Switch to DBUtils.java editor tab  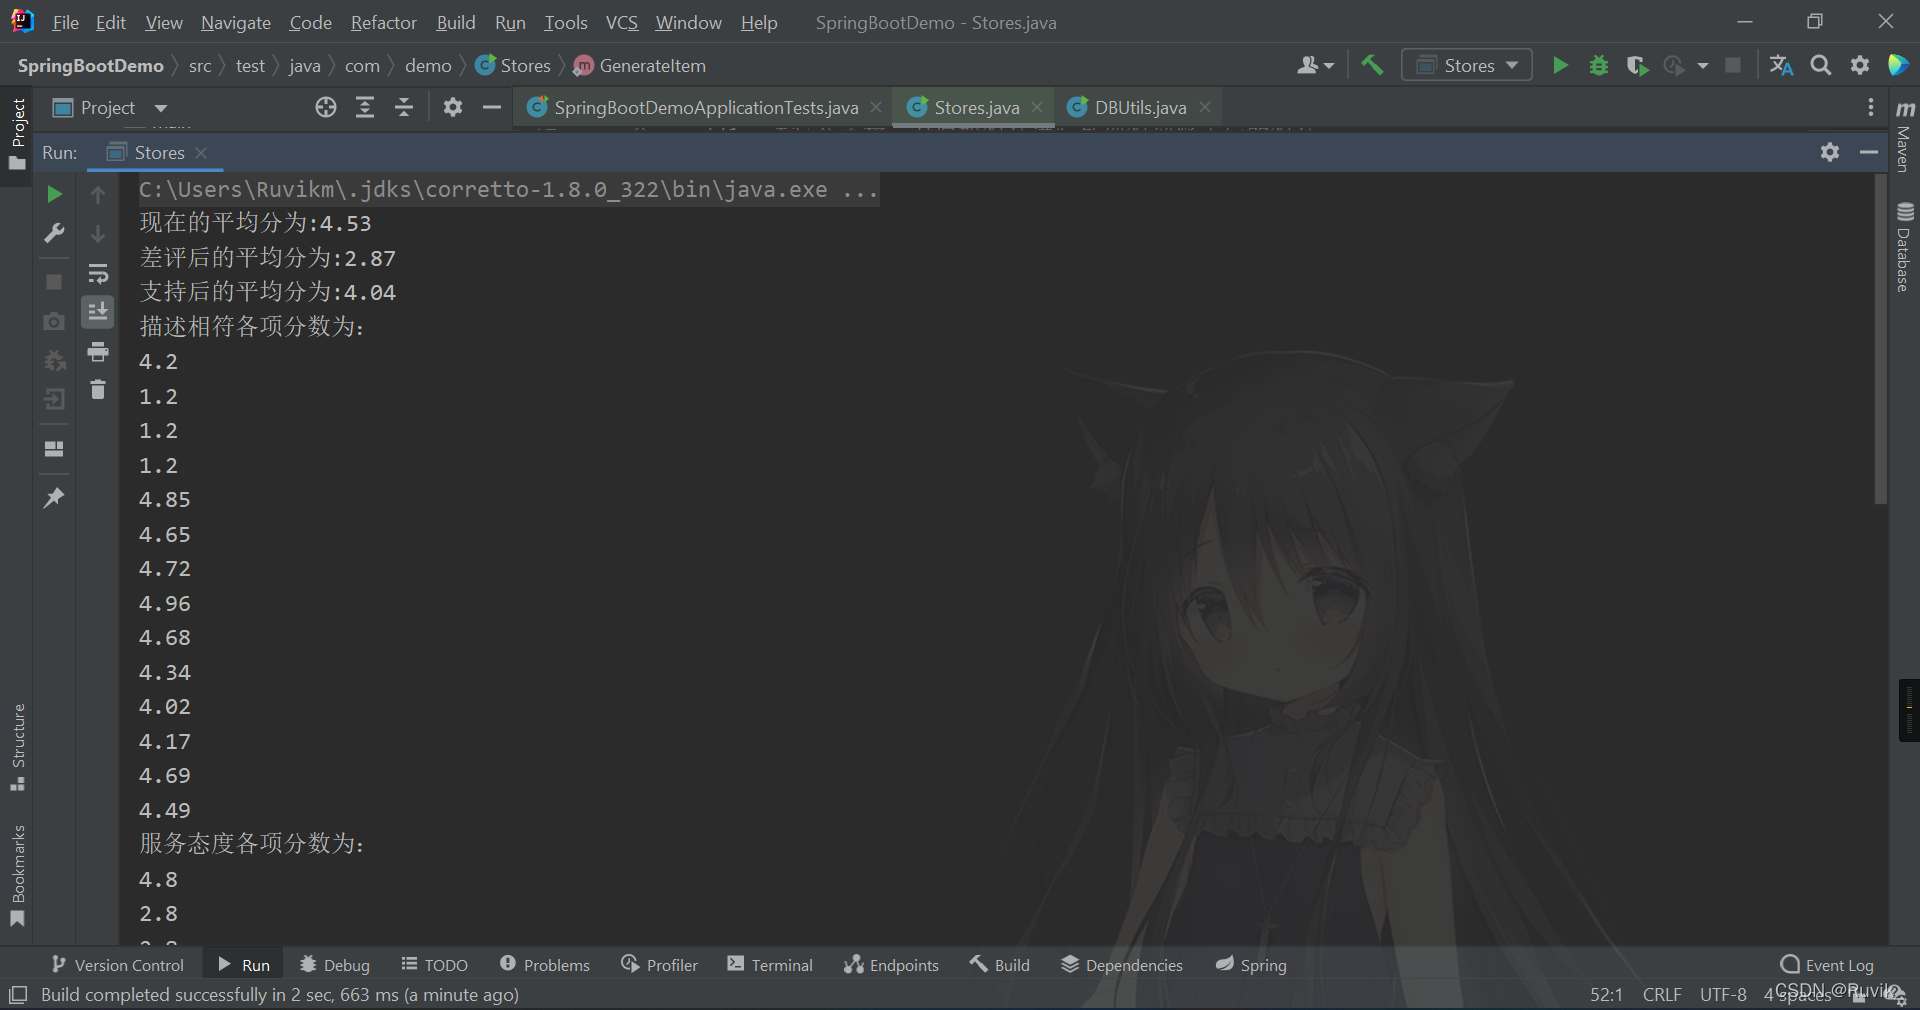(x=1140, y=107)
